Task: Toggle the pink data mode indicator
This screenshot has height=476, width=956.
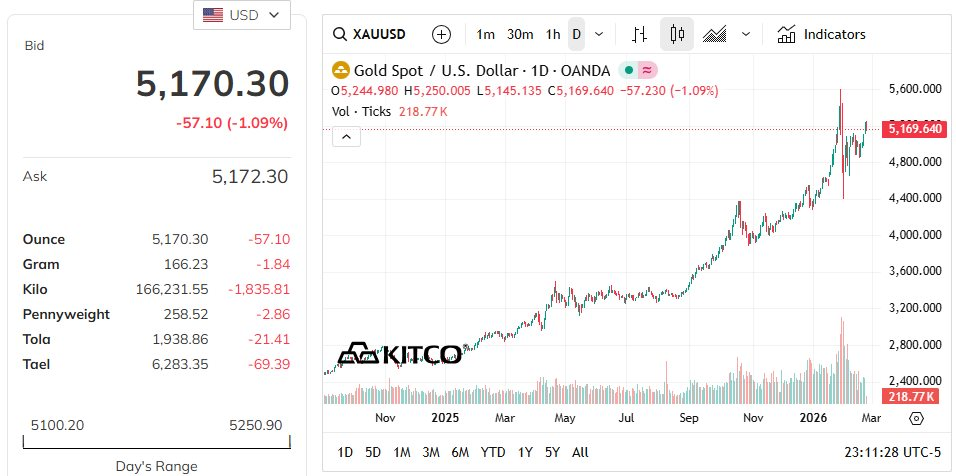Action: click(647, 70)
